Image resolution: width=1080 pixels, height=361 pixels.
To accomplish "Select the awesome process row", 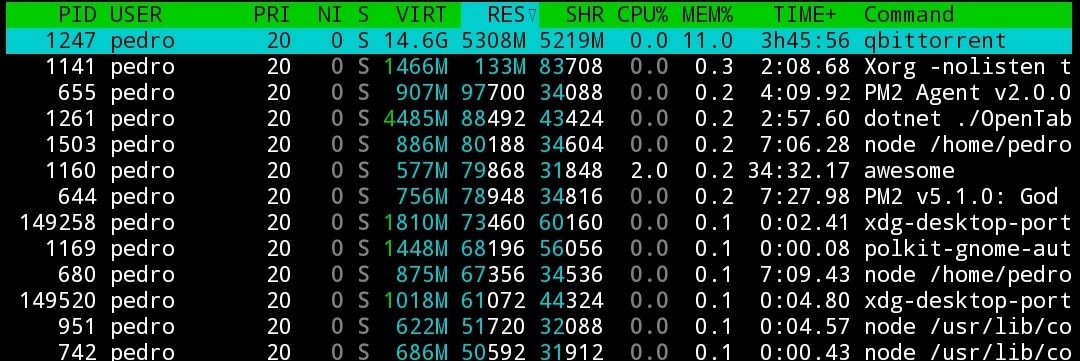I will point(540,170).
